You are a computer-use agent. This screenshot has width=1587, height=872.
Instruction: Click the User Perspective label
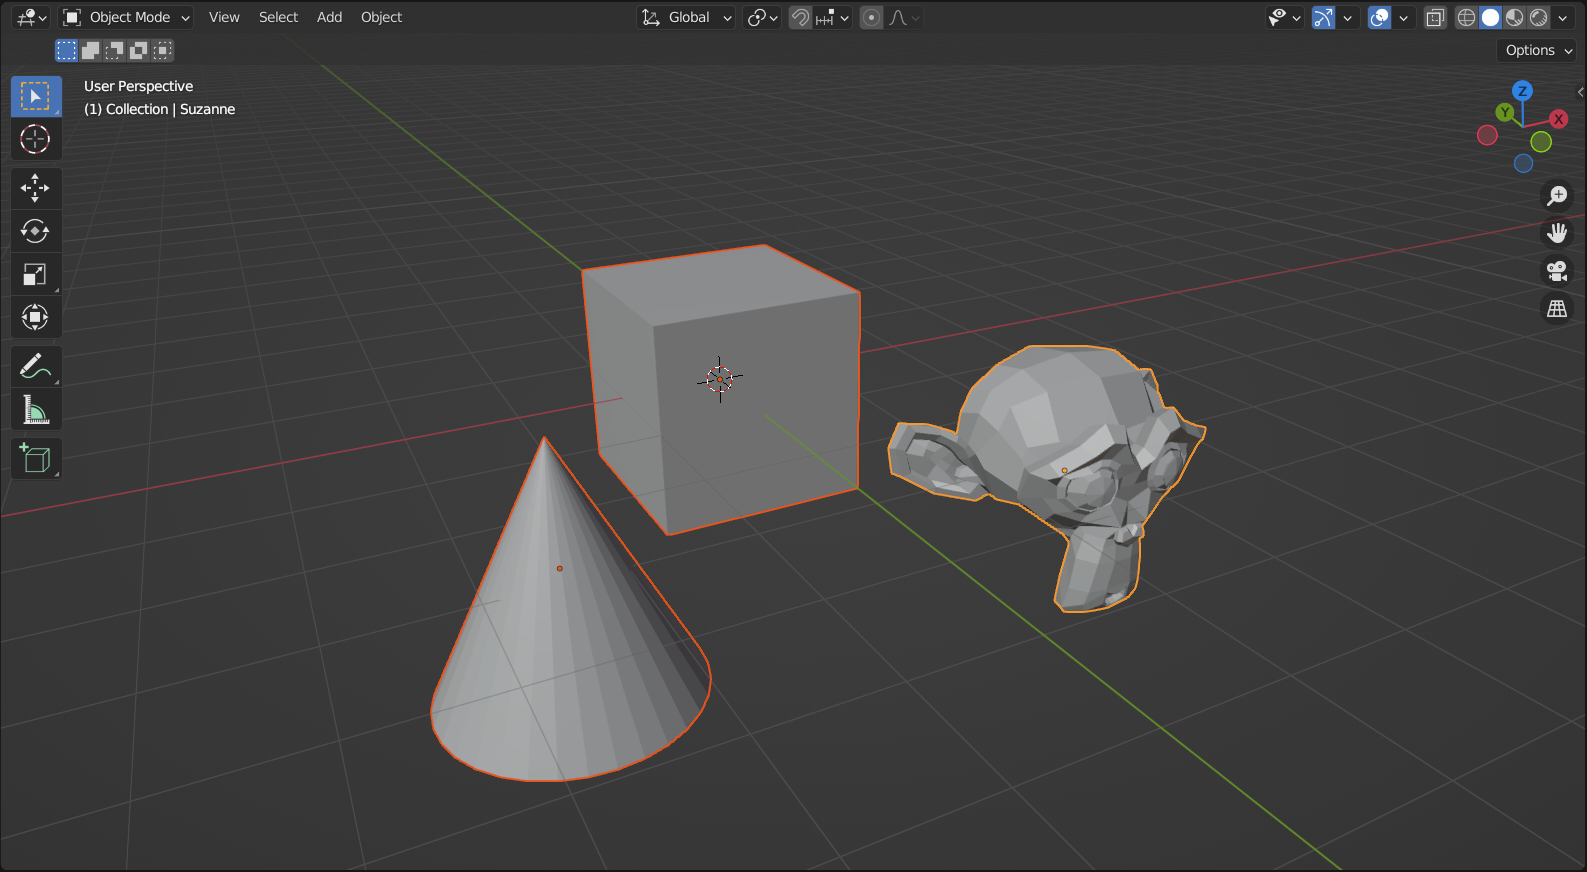139,86
